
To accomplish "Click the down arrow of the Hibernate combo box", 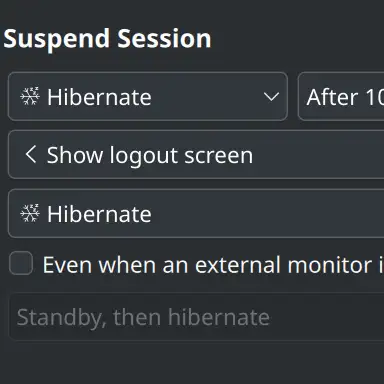I will (271, 97).
